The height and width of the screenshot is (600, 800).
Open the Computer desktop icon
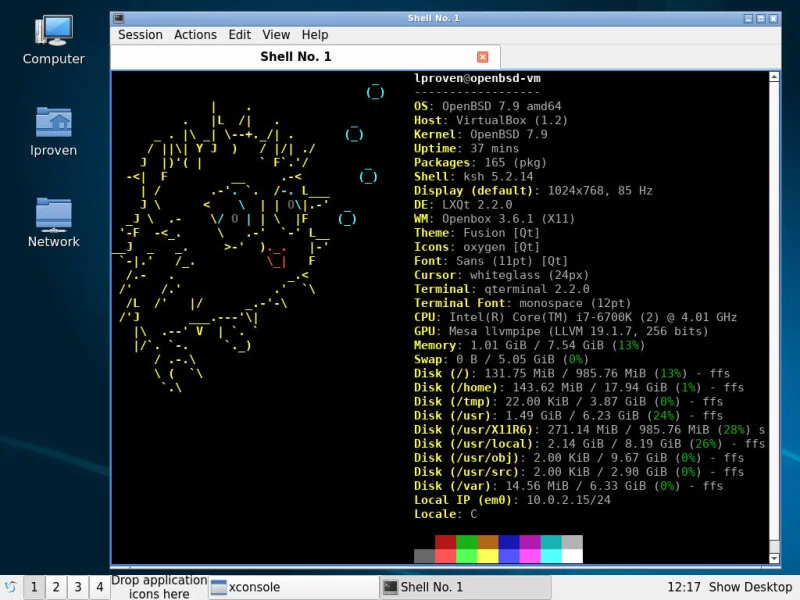(x=54, y=40)
